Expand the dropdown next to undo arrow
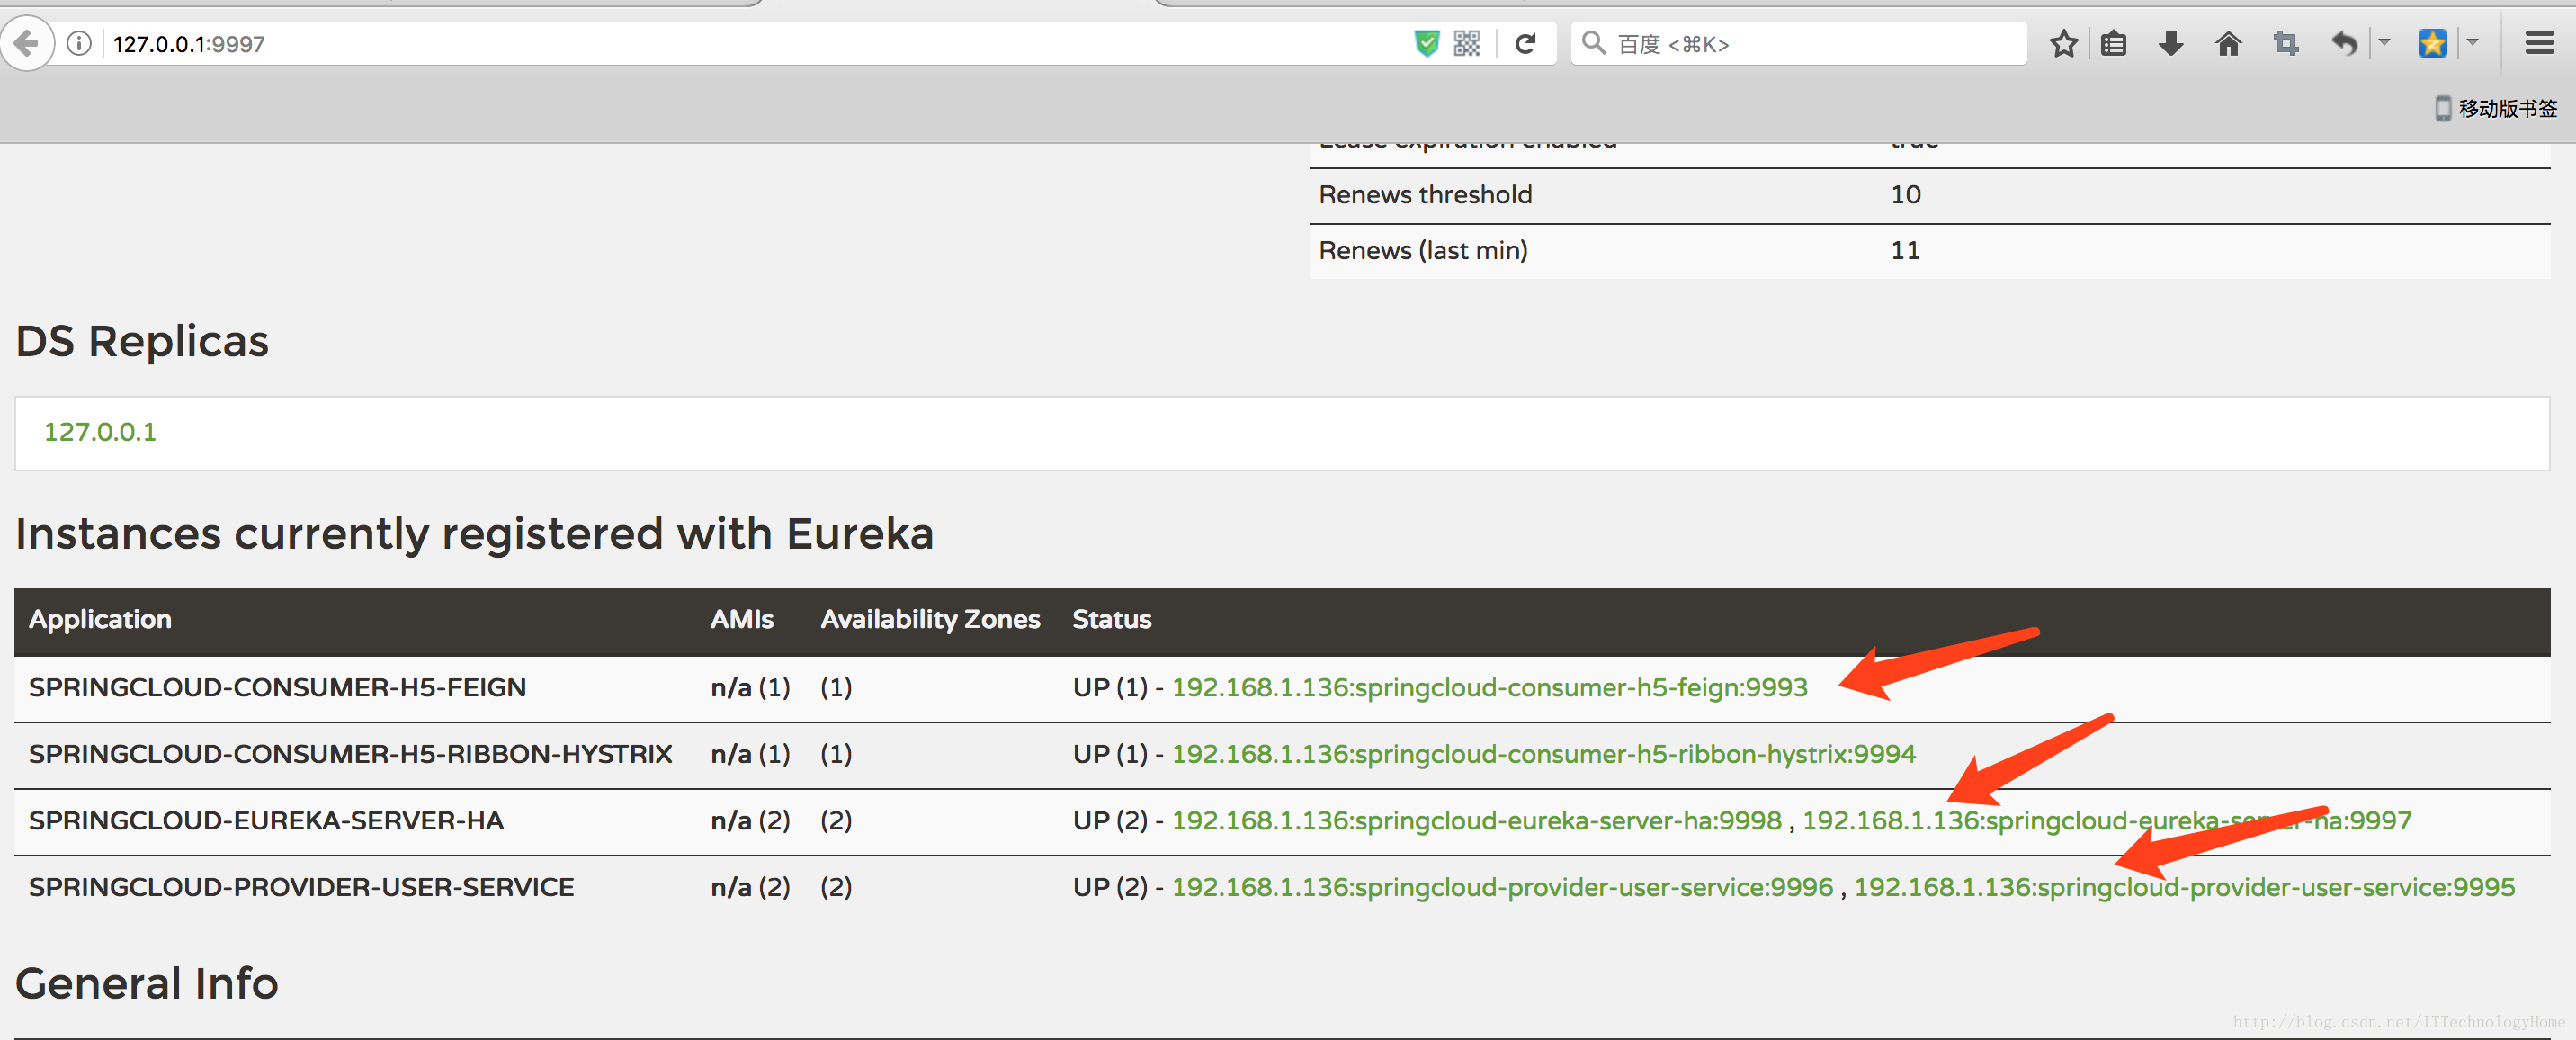The height and width of the screenshot is (1040, 2576). (2385, 43)
